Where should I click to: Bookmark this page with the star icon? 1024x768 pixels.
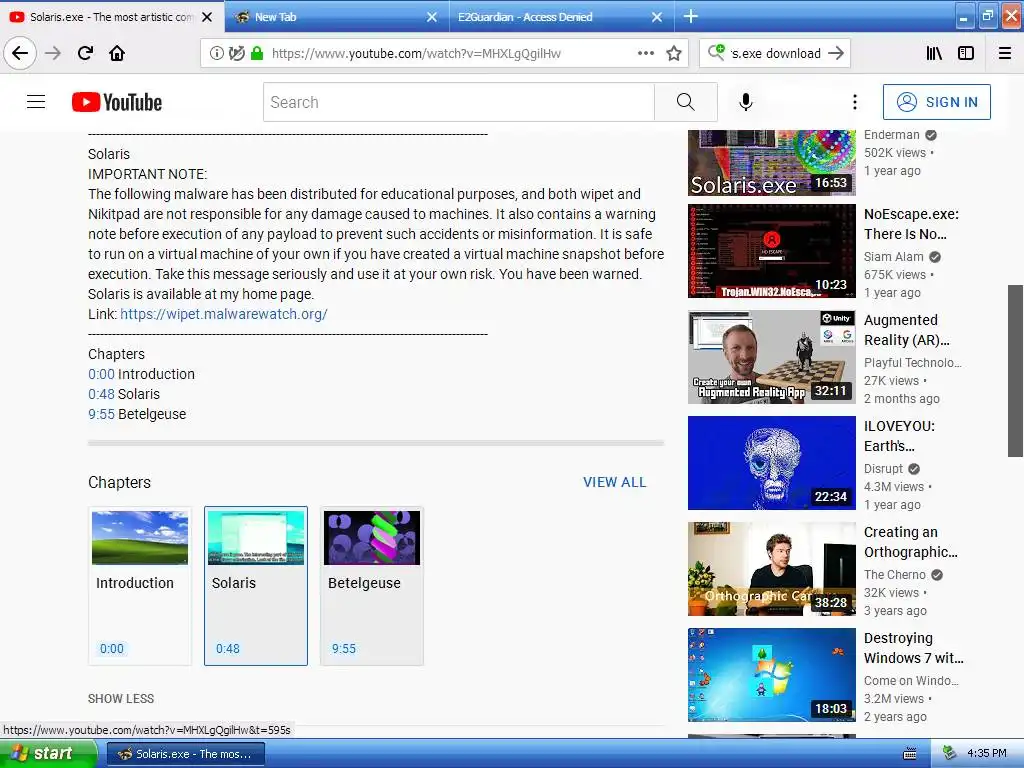pyautogui.click(x=674, y=54)
